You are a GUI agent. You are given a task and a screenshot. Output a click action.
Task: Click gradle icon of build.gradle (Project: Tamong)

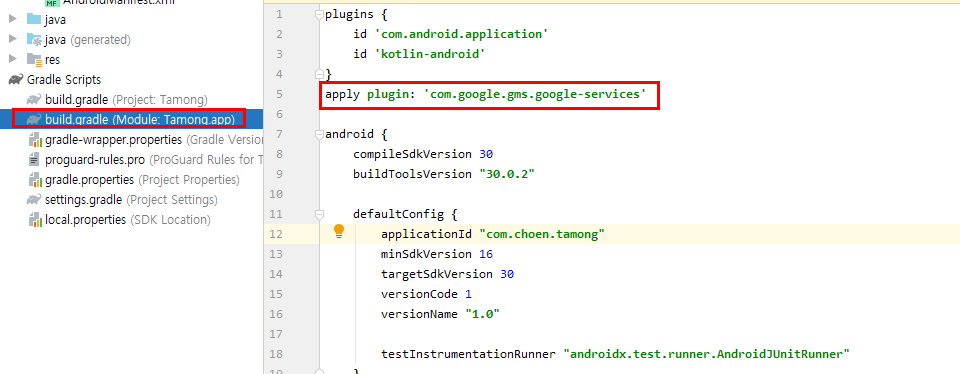(x=34, y=100)
